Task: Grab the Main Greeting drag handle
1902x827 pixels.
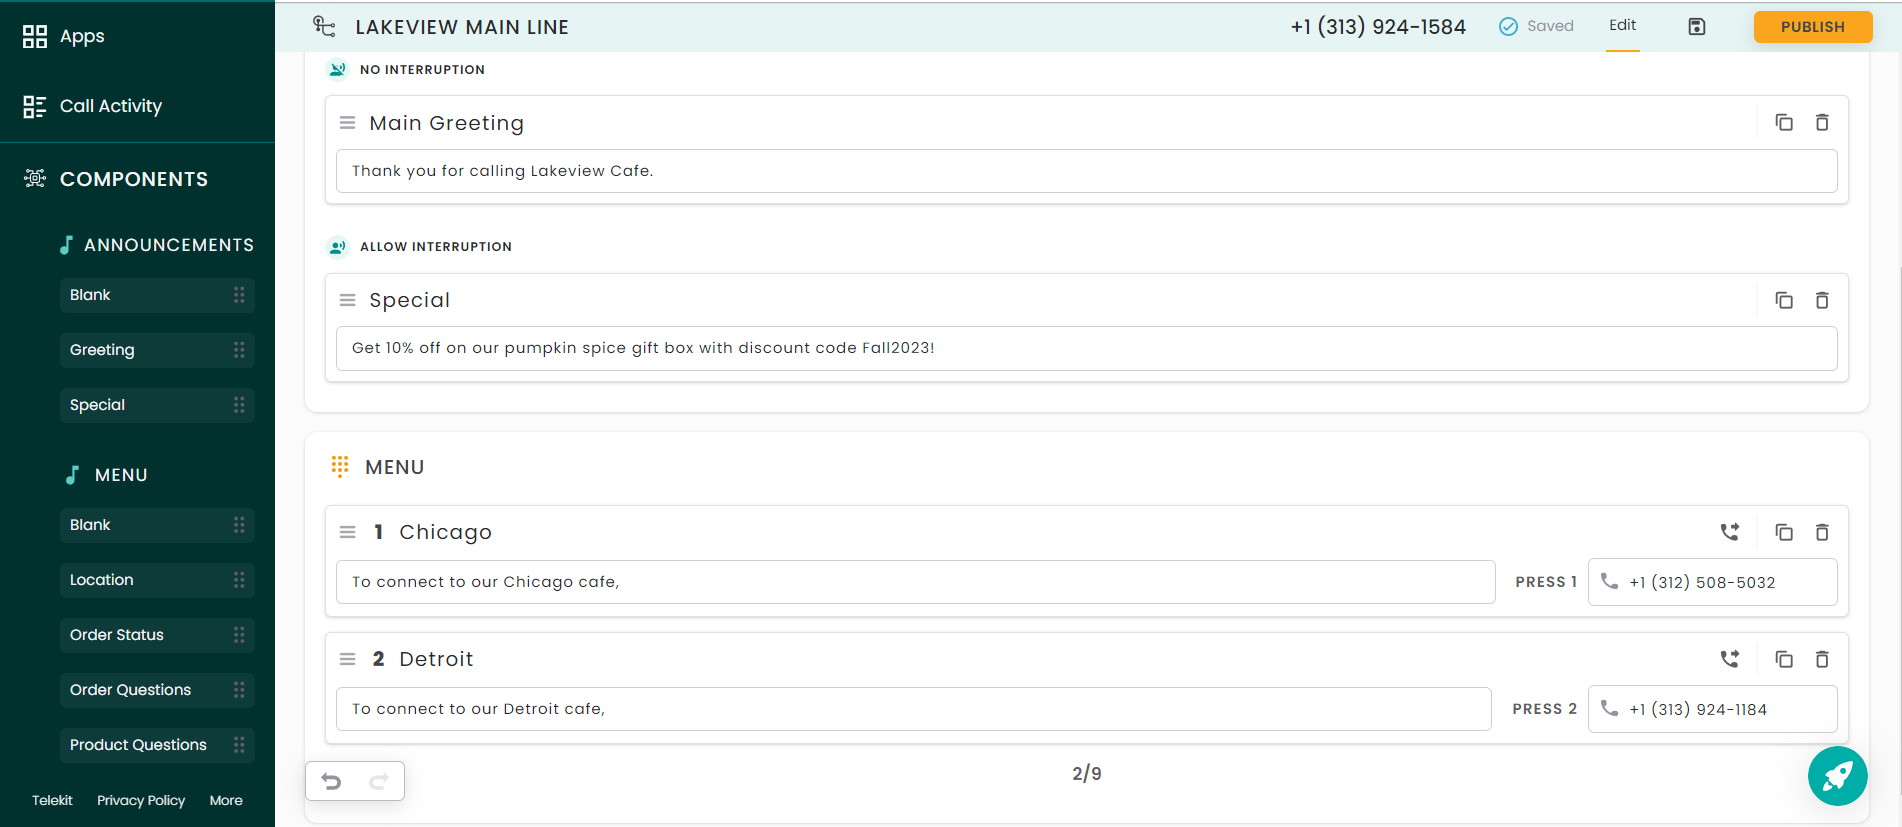Action: tap(348, 123)
